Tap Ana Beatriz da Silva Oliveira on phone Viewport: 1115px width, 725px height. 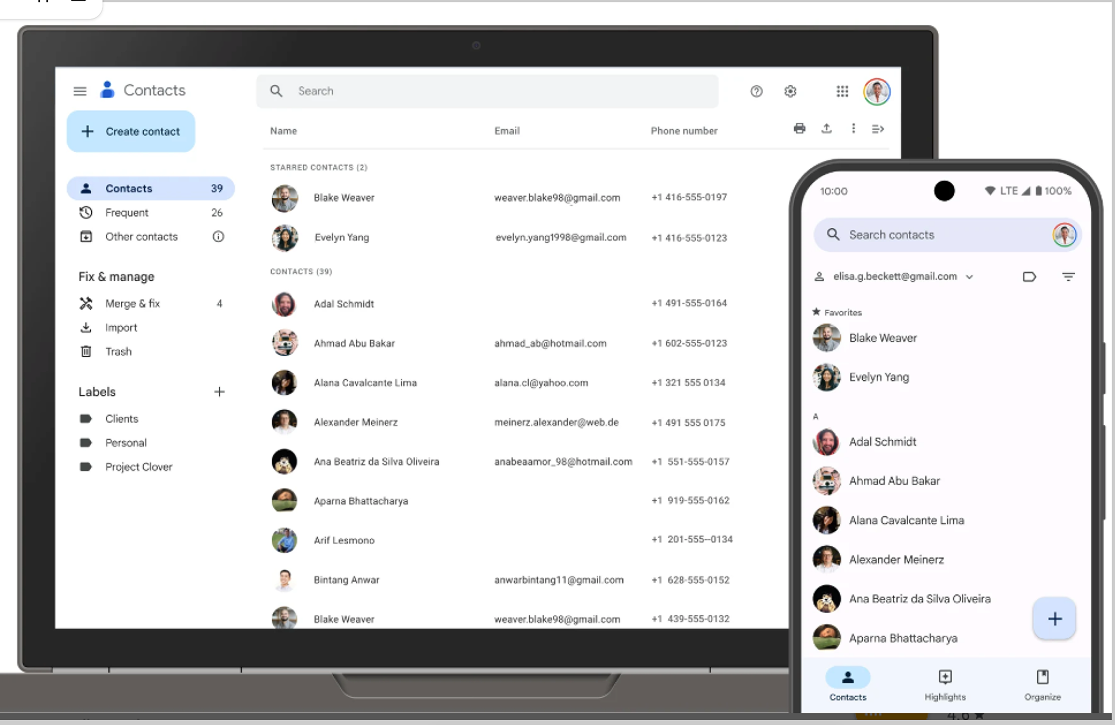coord(921,598)
